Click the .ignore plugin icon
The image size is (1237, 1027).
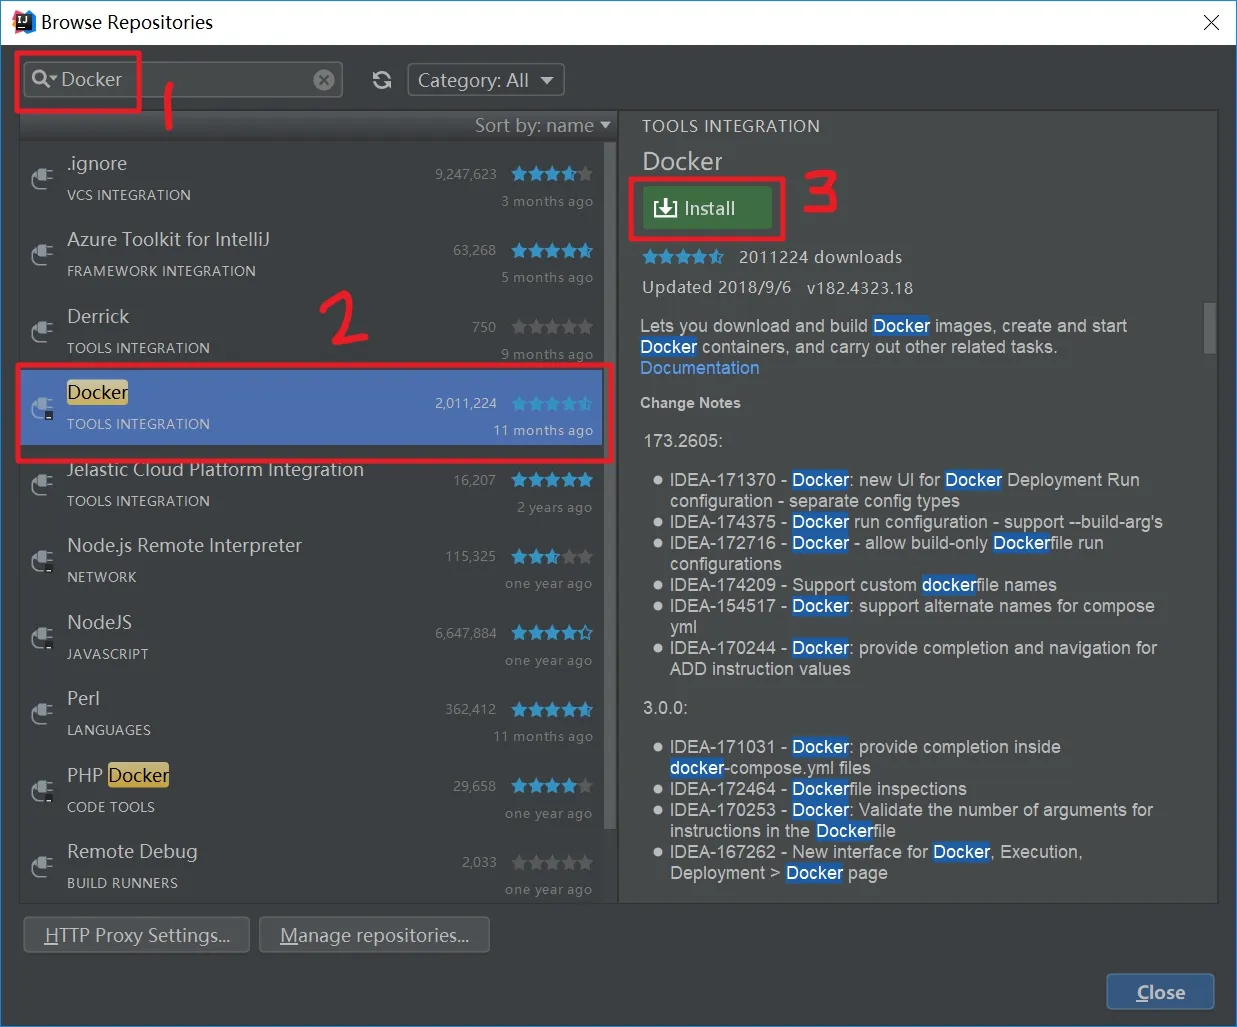point(42,178)
